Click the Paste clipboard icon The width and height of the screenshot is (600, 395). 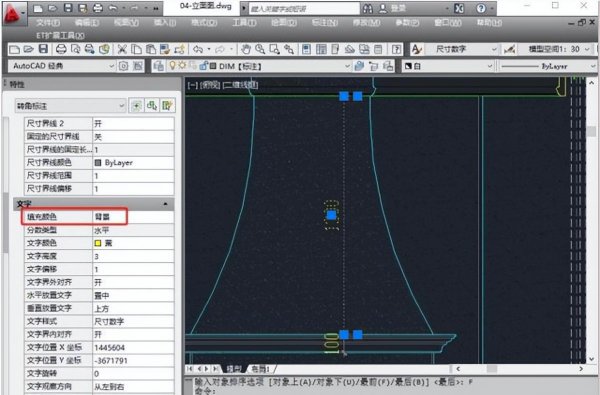151,49
